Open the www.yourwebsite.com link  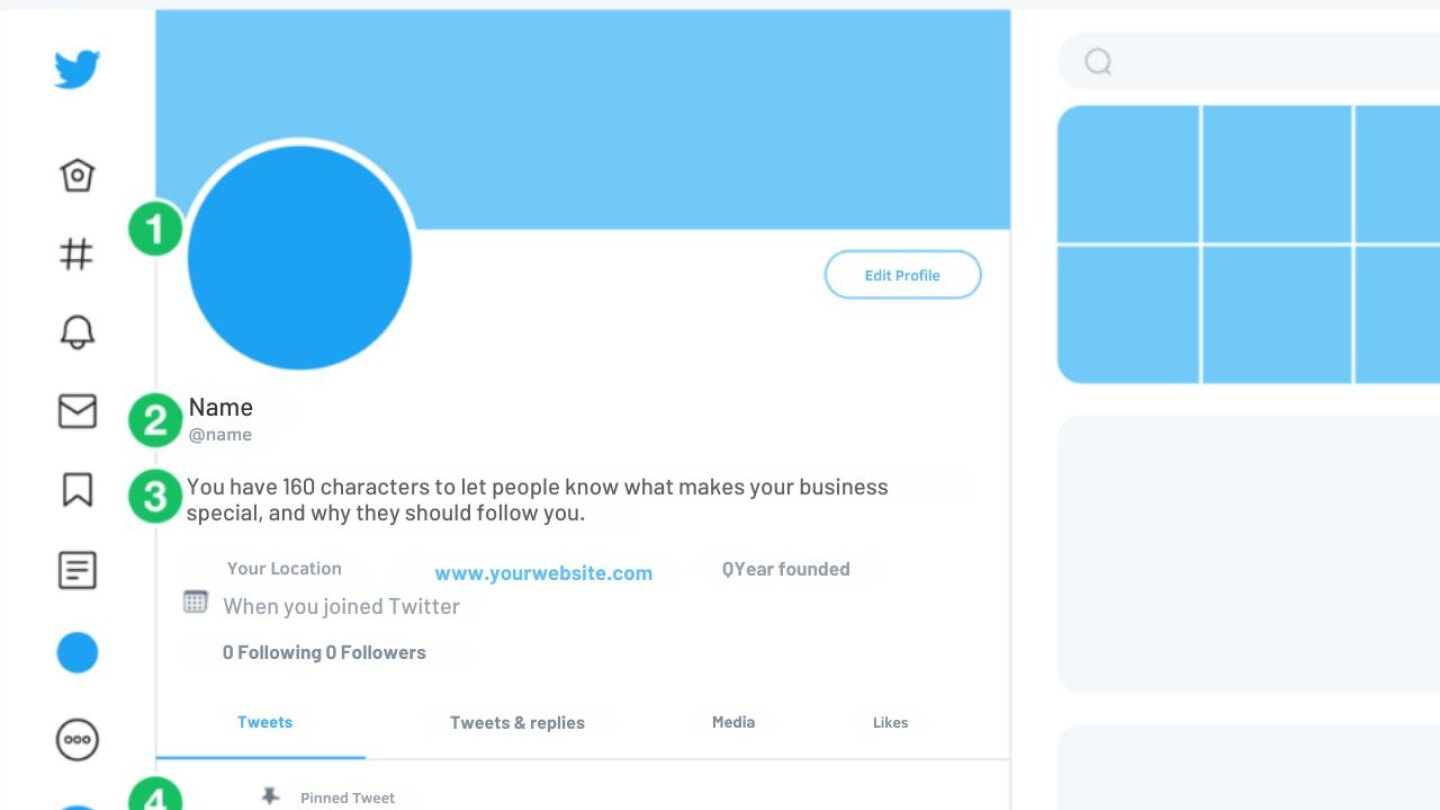tap(543, 573)
